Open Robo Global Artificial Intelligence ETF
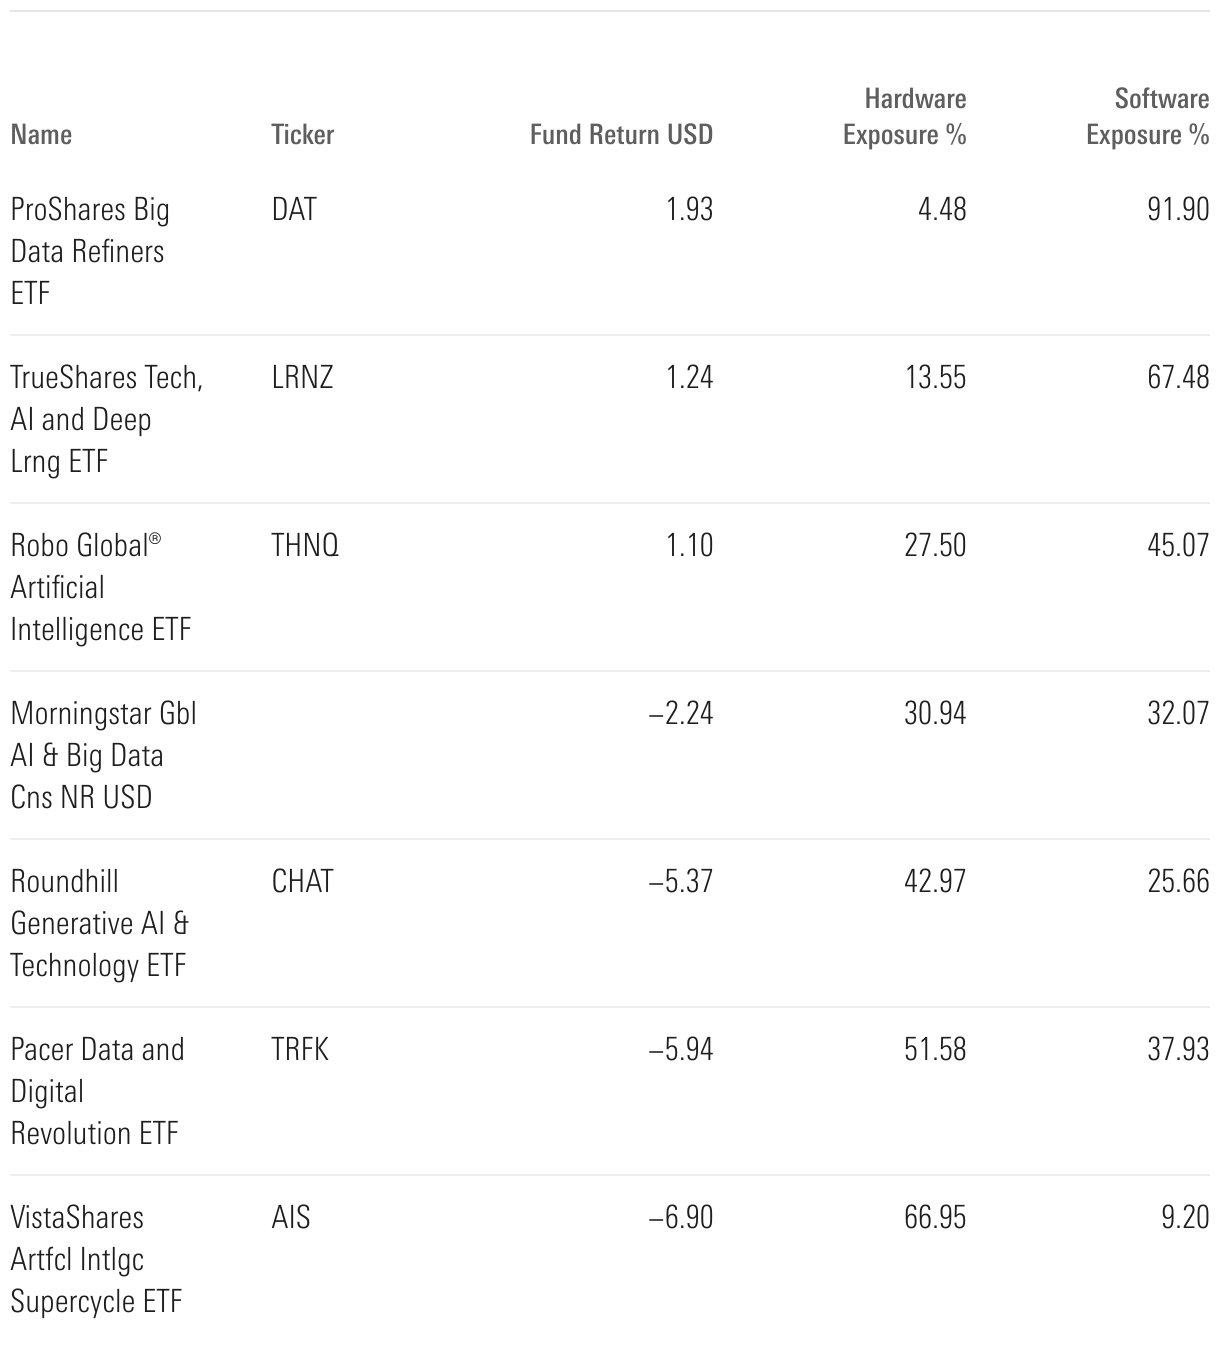The width and height of the screenshot is (1220, 1352). (100, 587)
